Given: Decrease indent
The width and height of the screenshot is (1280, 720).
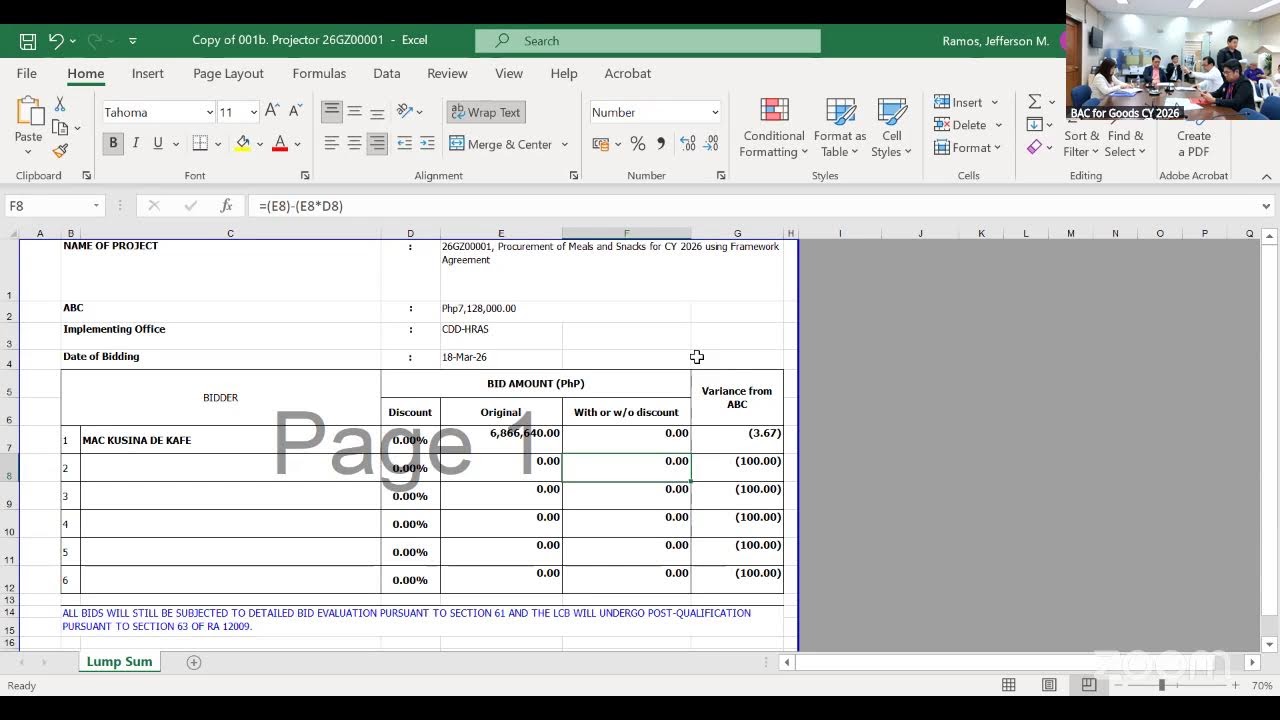Looking at the screenshot, I should tap(404, 144).
